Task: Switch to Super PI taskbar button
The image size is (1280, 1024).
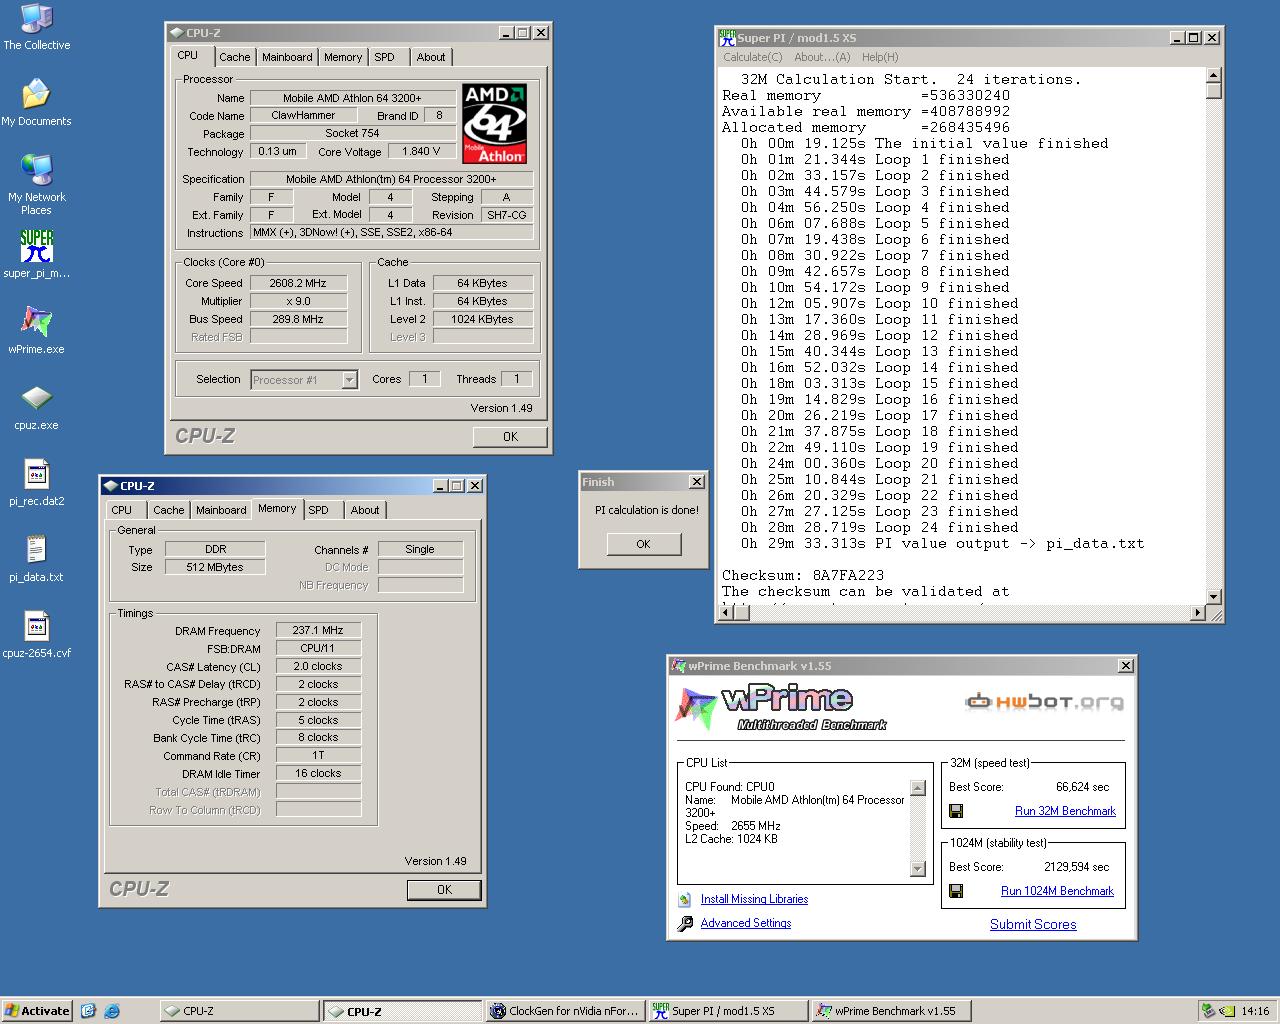Action: coord(728,1011)
